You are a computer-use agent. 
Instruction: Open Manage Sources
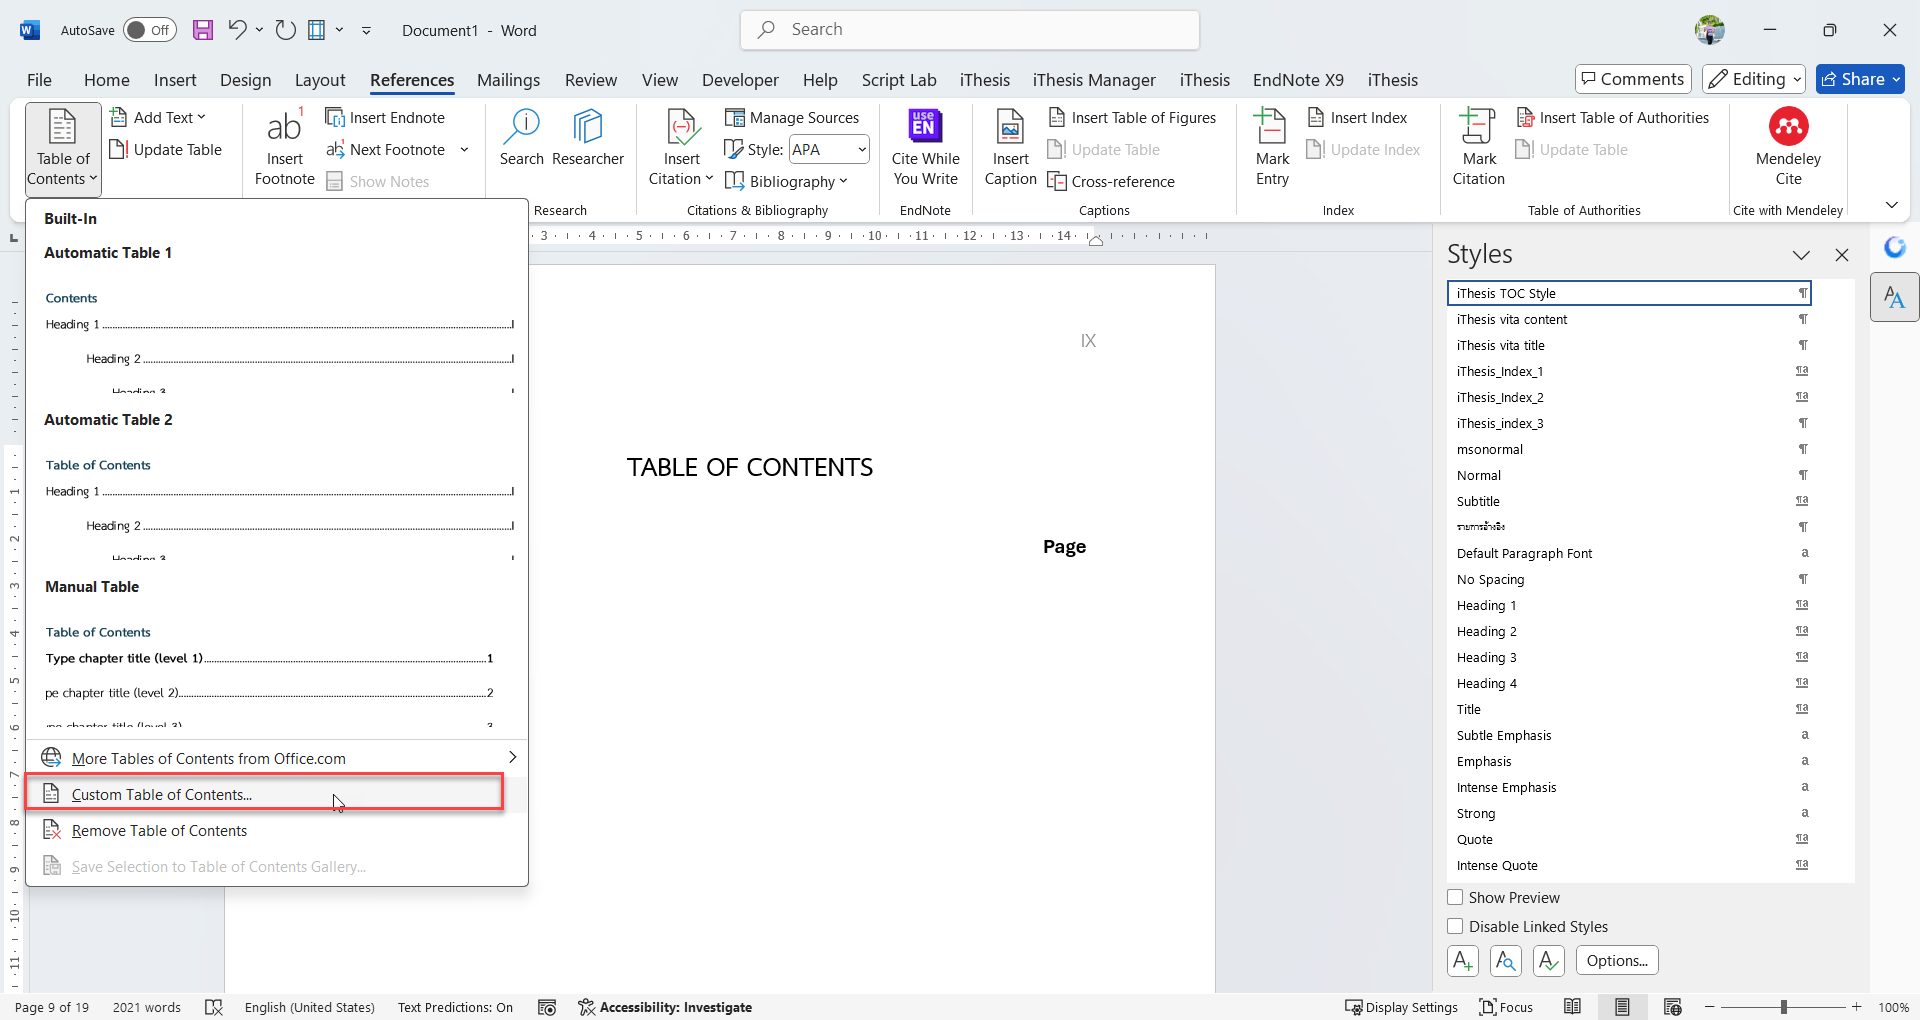(x=792, y=118)
